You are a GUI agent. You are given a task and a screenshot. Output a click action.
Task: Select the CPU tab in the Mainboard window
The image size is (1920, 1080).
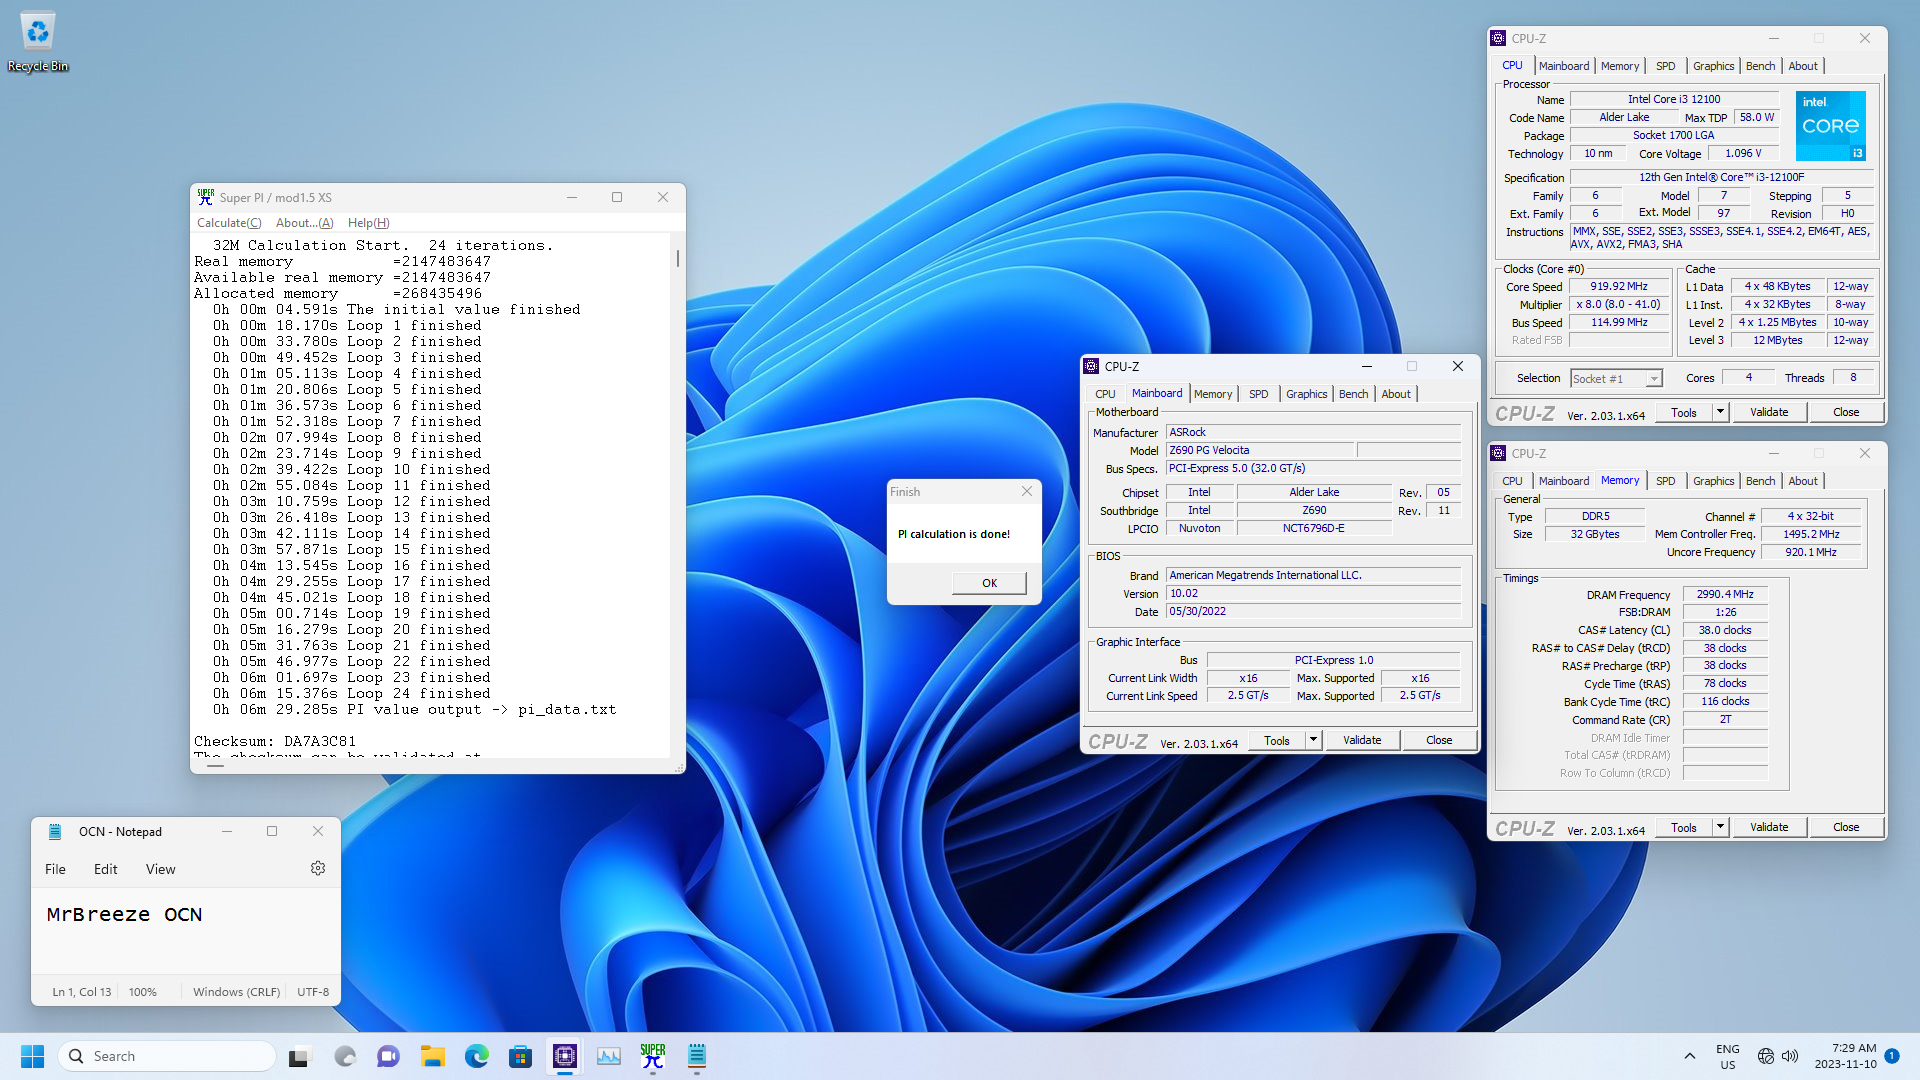(x=1105, y=394)
